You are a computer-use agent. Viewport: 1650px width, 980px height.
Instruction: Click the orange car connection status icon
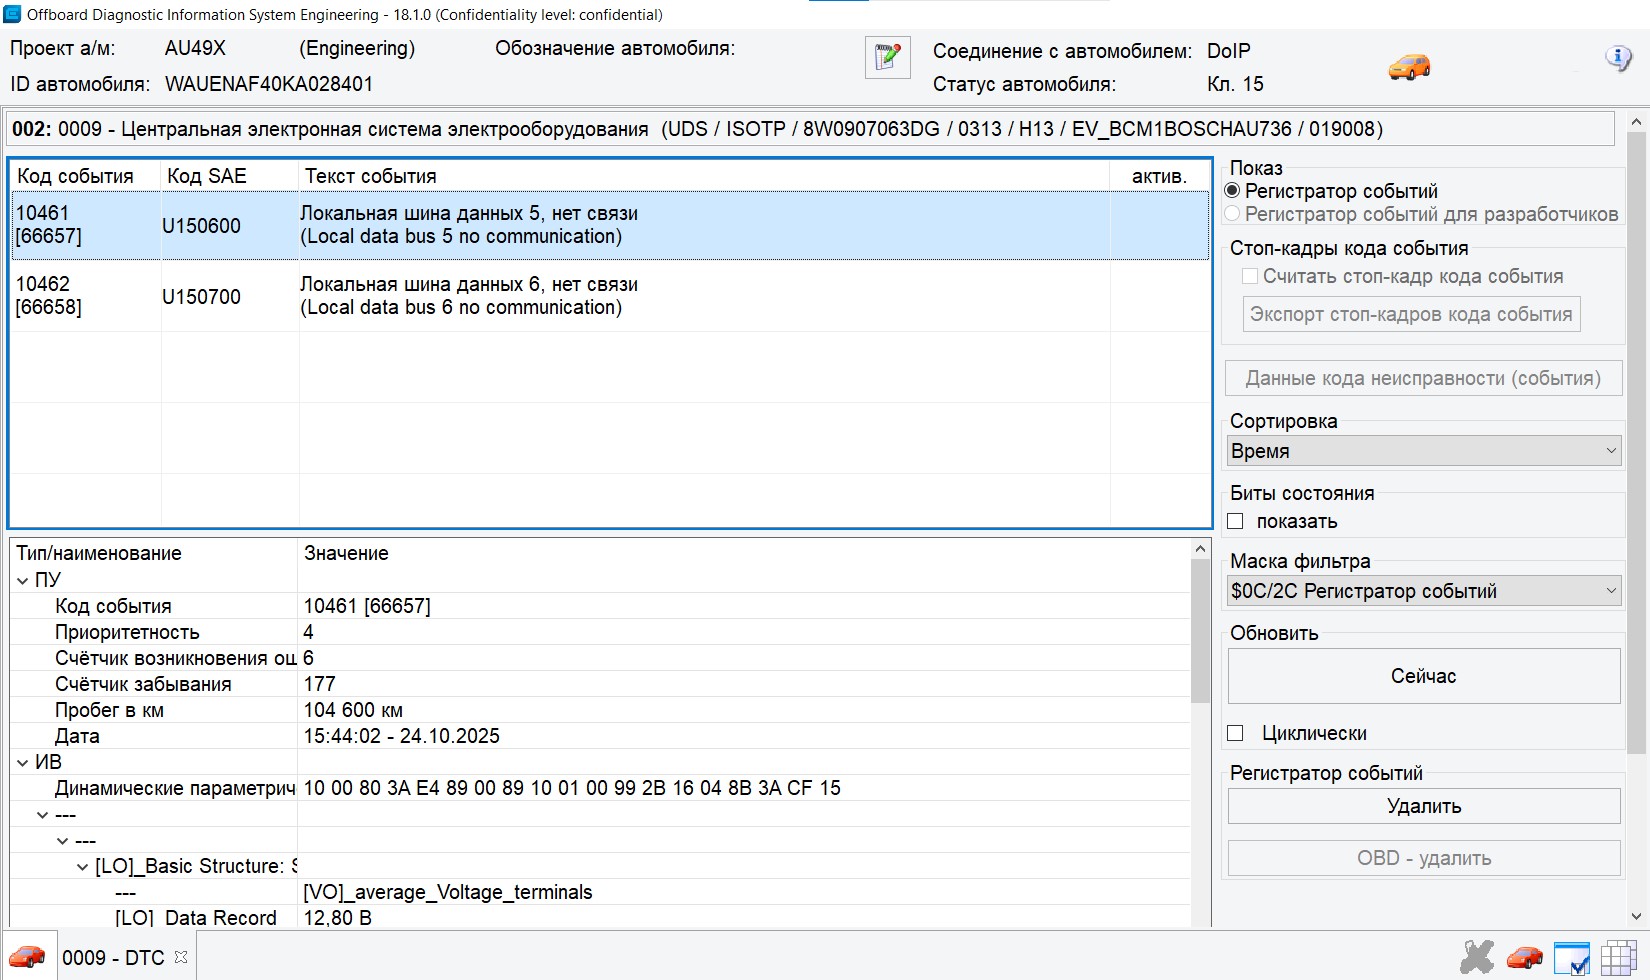pyautogui.click(x=1409, y=67)
